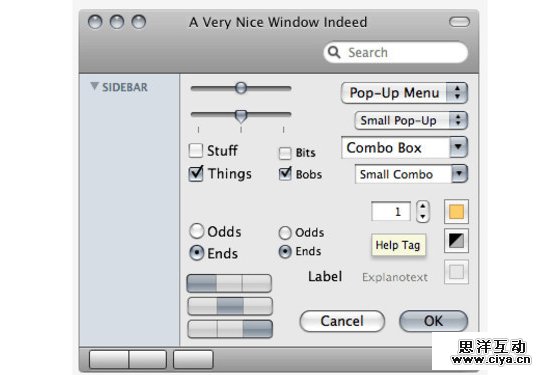
Task: Click inside the Small Combo text field
Action: 403,174
